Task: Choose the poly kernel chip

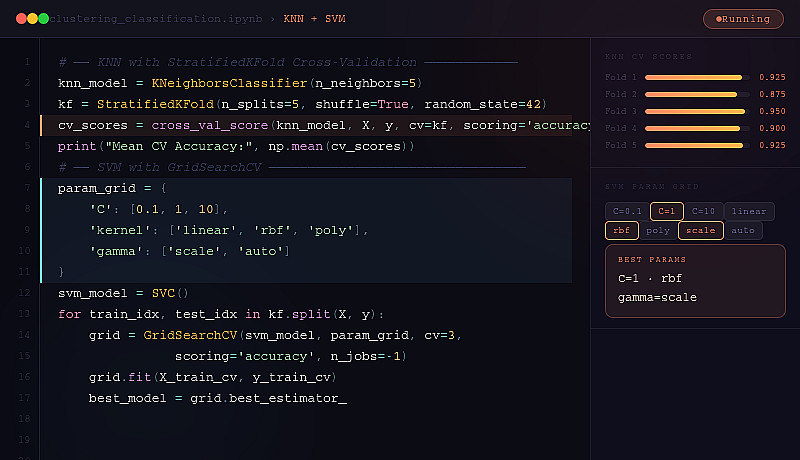Action: (657, 230)
